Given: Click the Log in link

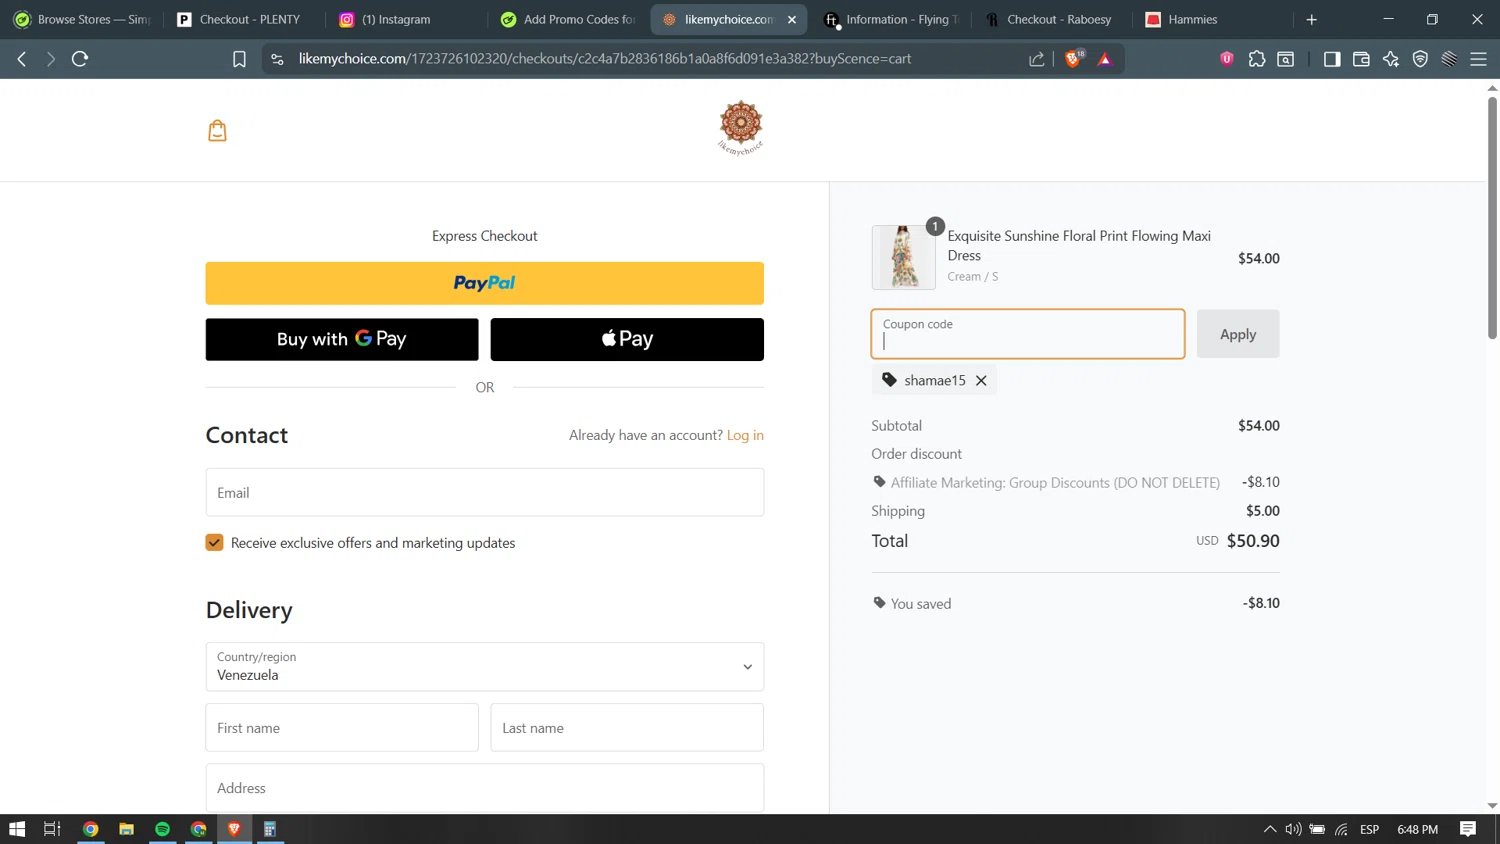Looking at the screenshot, I should (x=745, y=435).
